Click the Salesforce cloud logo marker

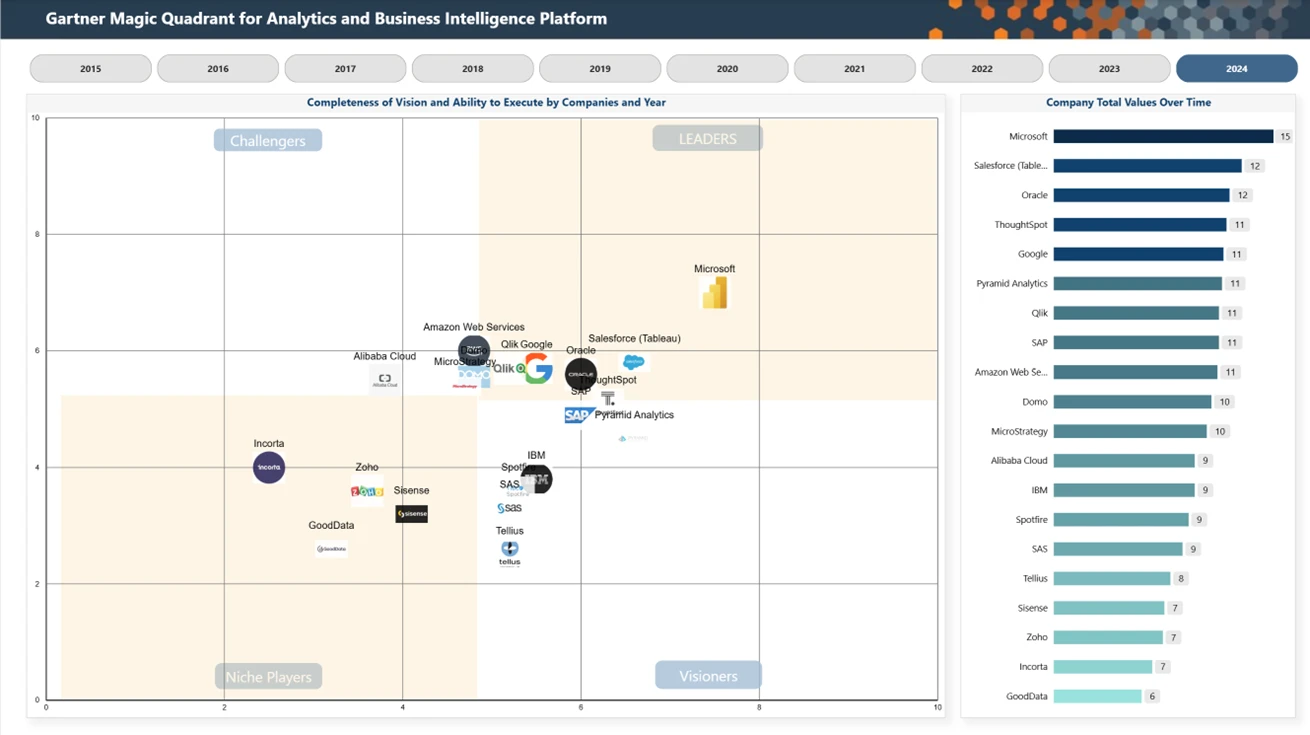(633, 362)
